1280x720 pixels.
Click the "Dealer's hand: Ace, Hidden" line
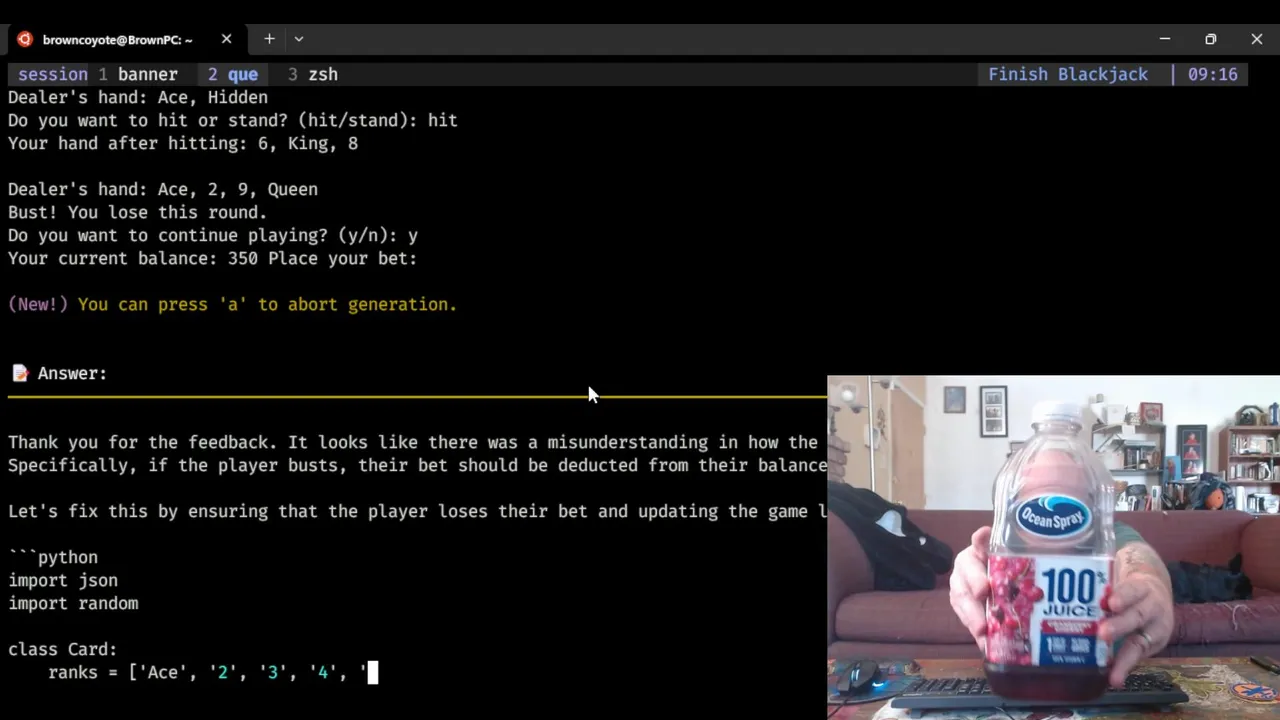(138, 97)
